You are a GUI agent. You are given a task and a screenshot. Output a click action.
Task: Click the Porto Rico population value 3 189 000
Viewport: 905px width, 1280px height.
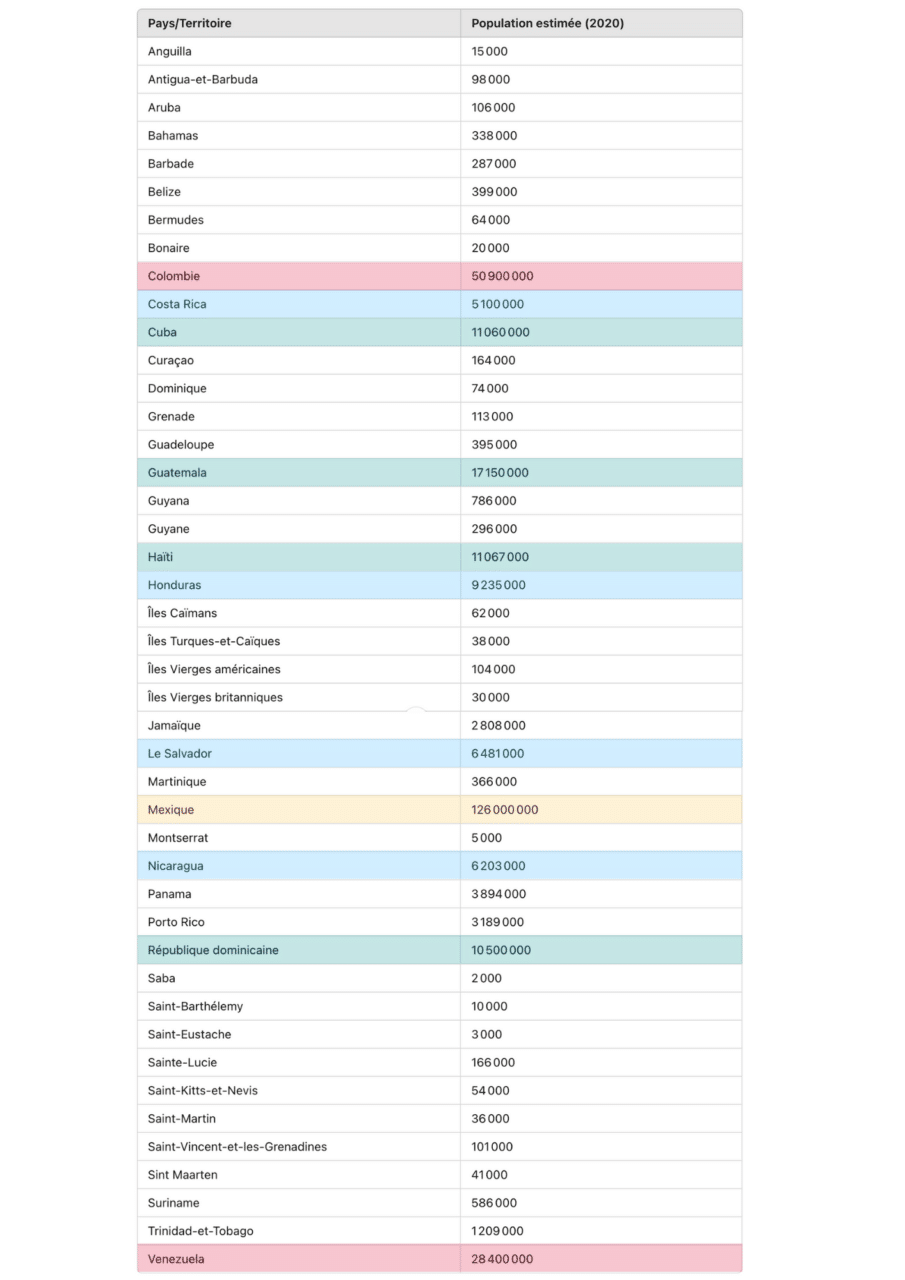coord(497,922)
